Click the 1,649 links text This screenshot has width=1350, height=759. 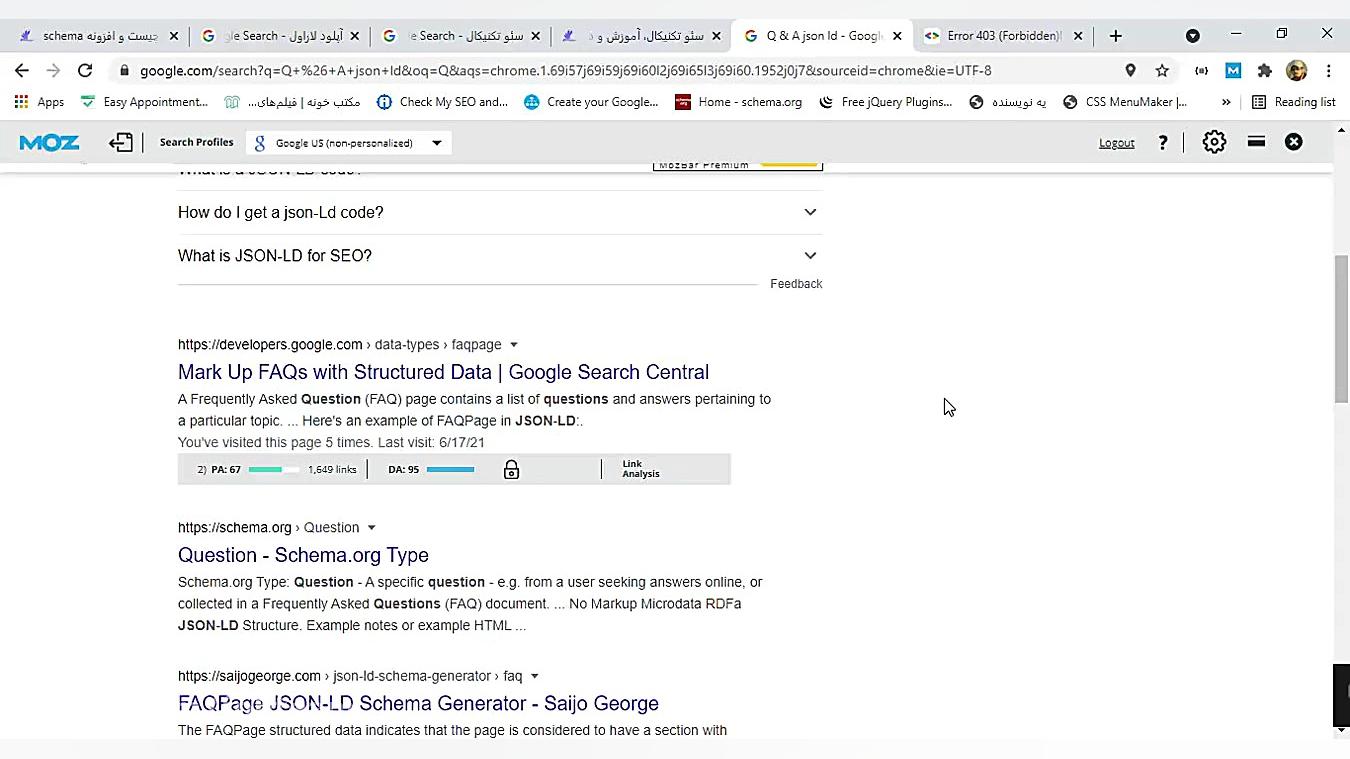pyautogui.click(x=332, y=469)
